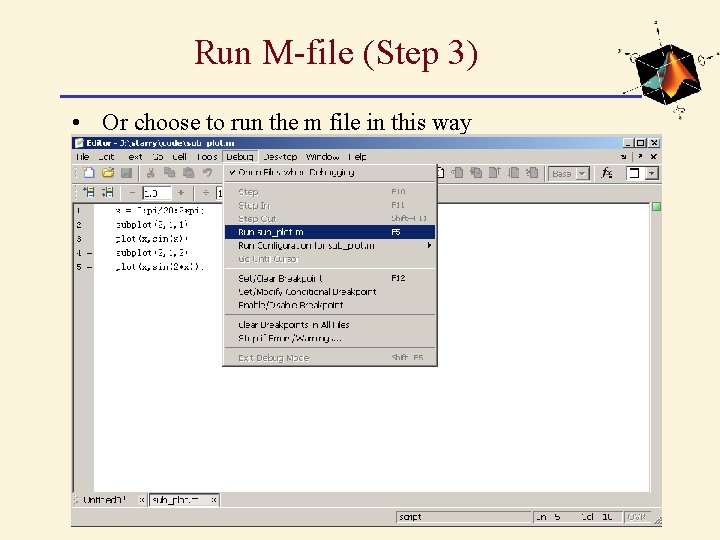Viewport: 720px width, 540px height.
Task: Close the open Debug menu
Action: coord(240,157)
